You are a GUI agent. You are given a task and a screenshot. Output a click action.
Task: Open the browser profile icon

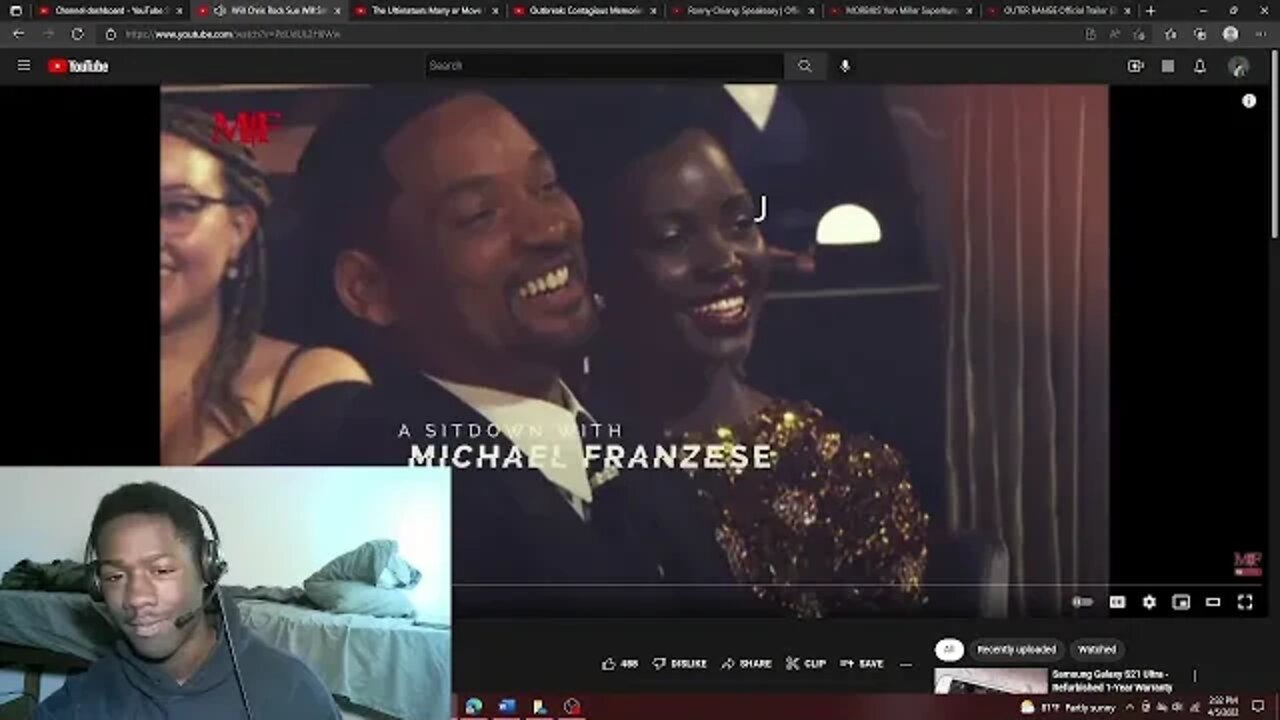1231,33
